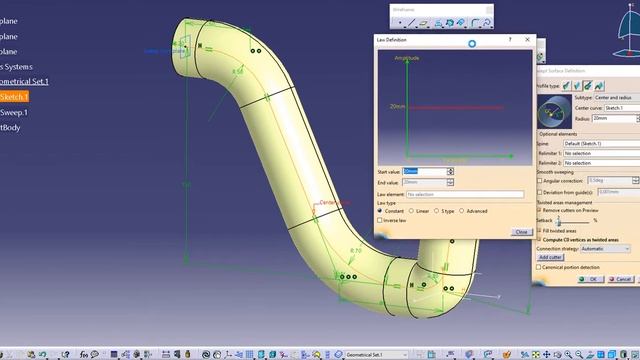Click the Relimiter 1 No selection field

point(602,153)
